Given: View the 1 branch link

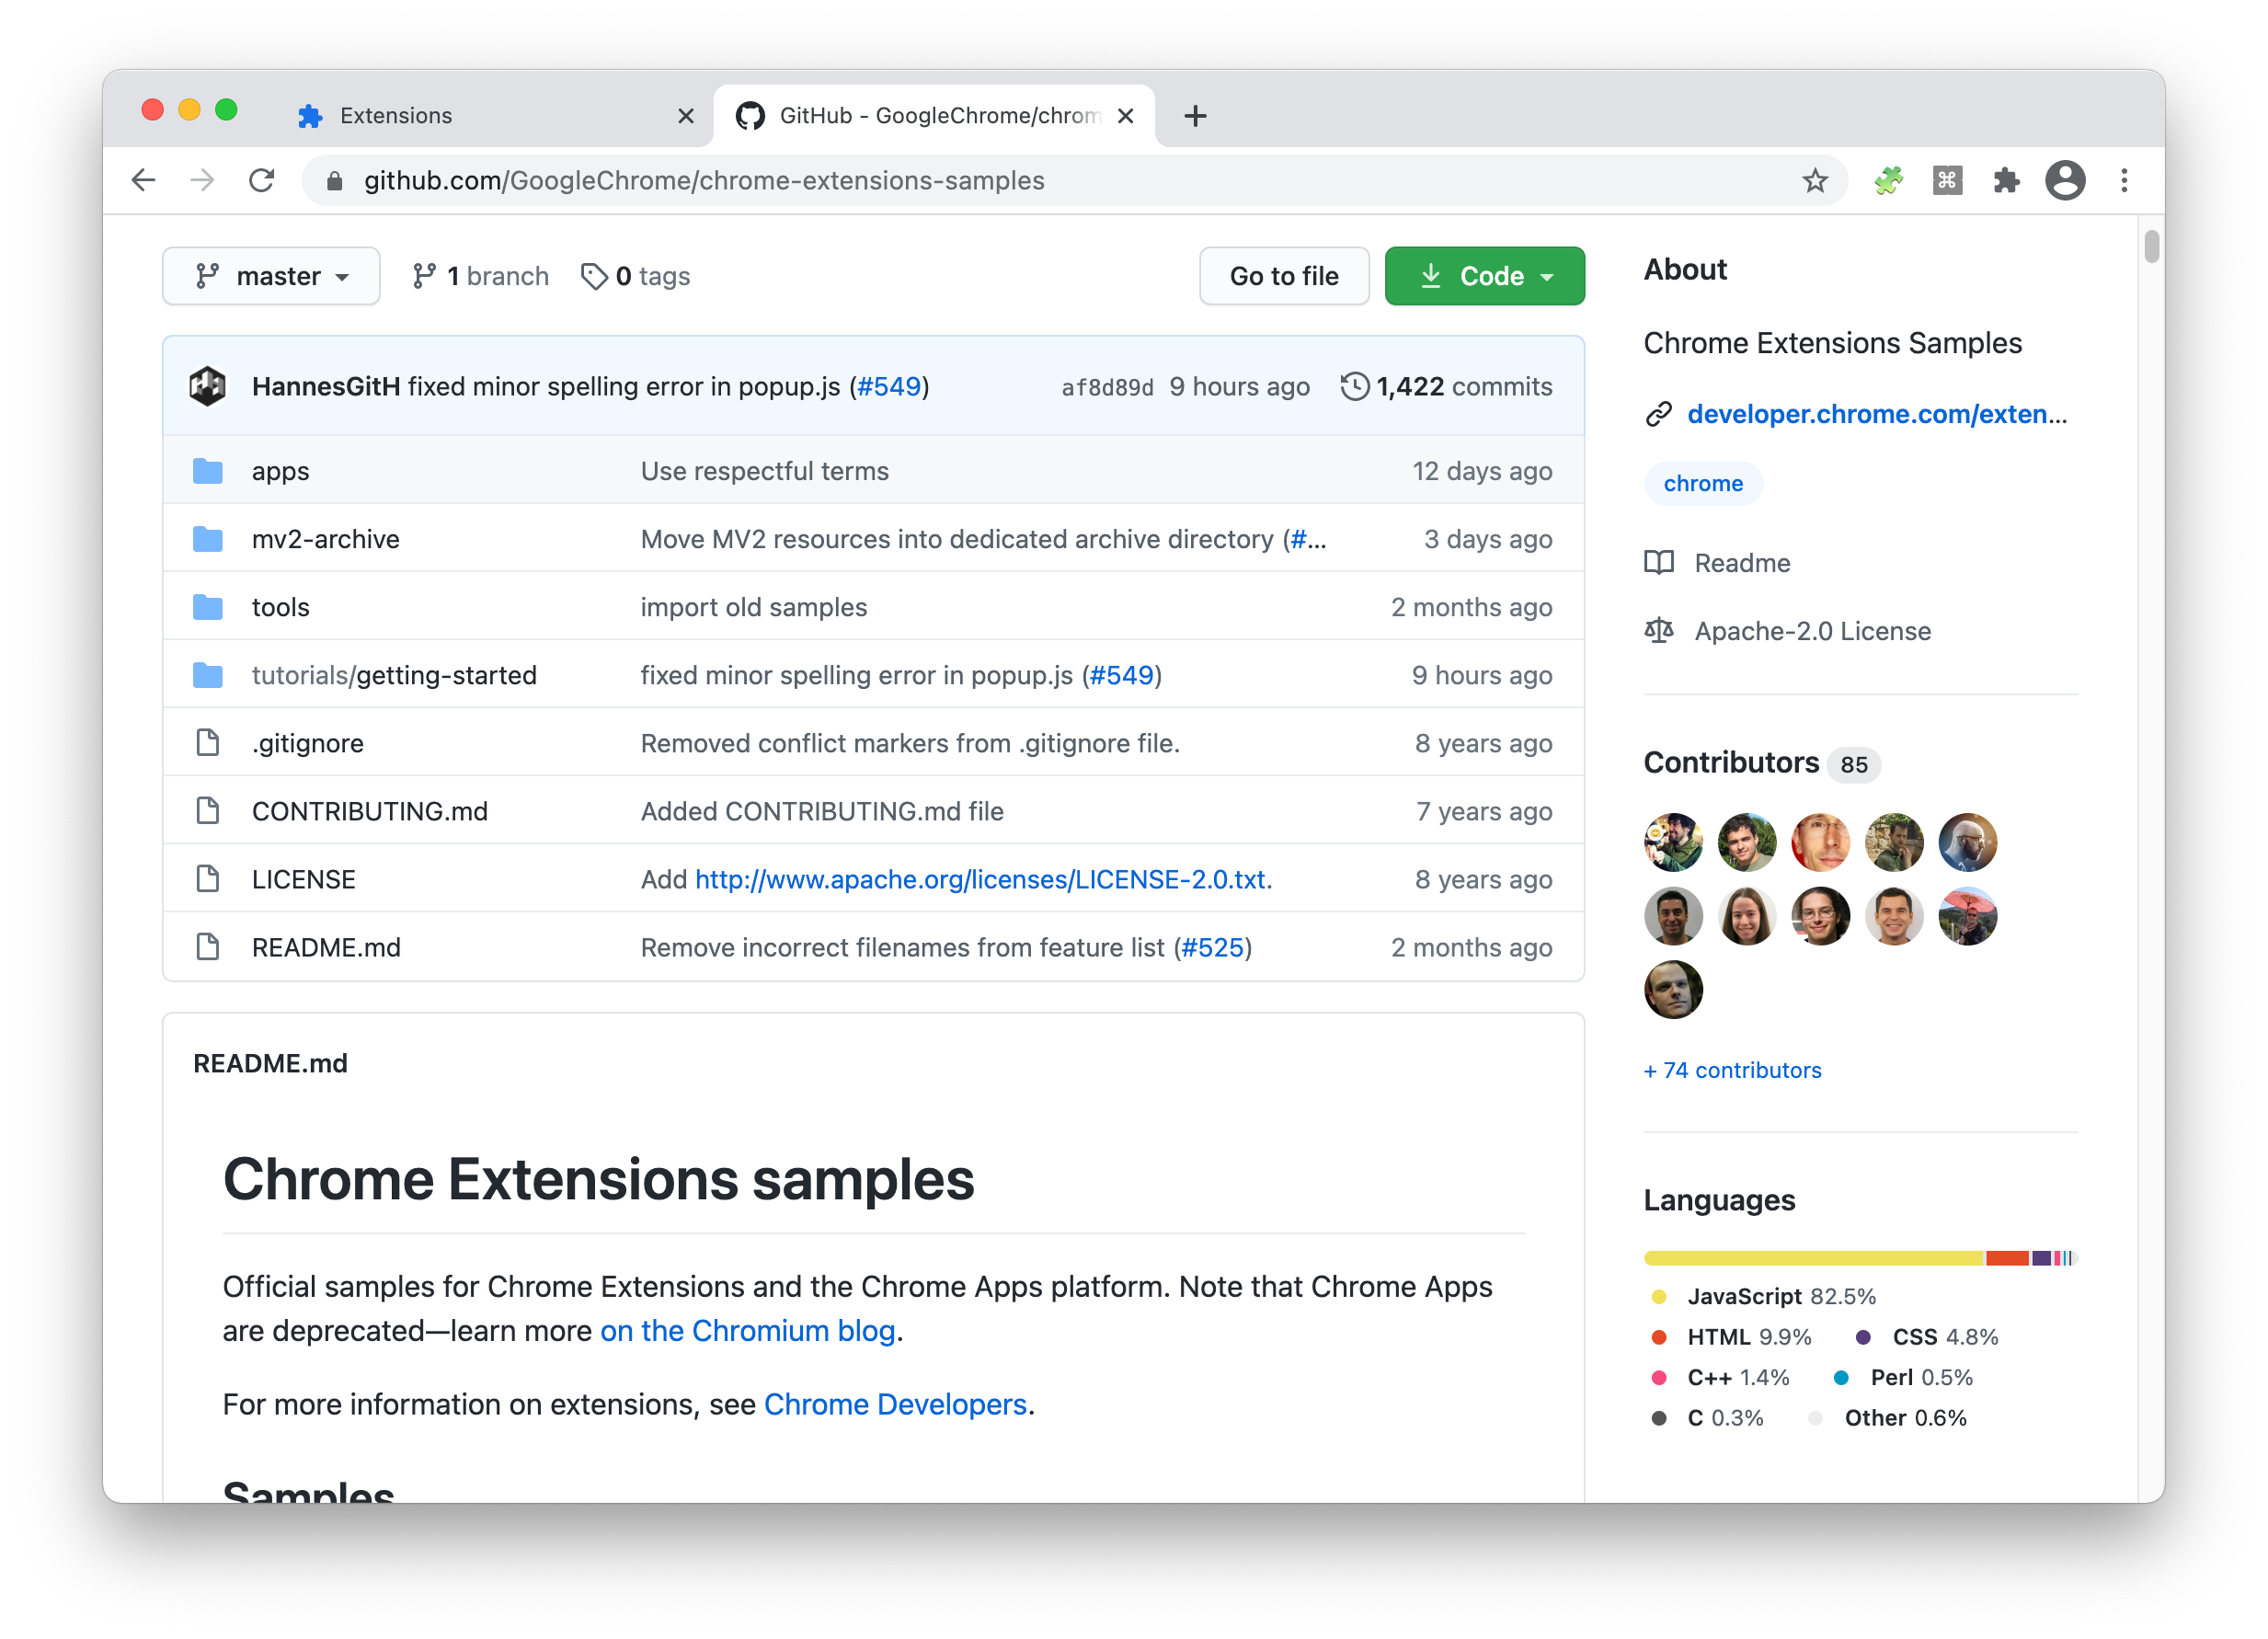Looking at the screenshot, I should point(480,276).
